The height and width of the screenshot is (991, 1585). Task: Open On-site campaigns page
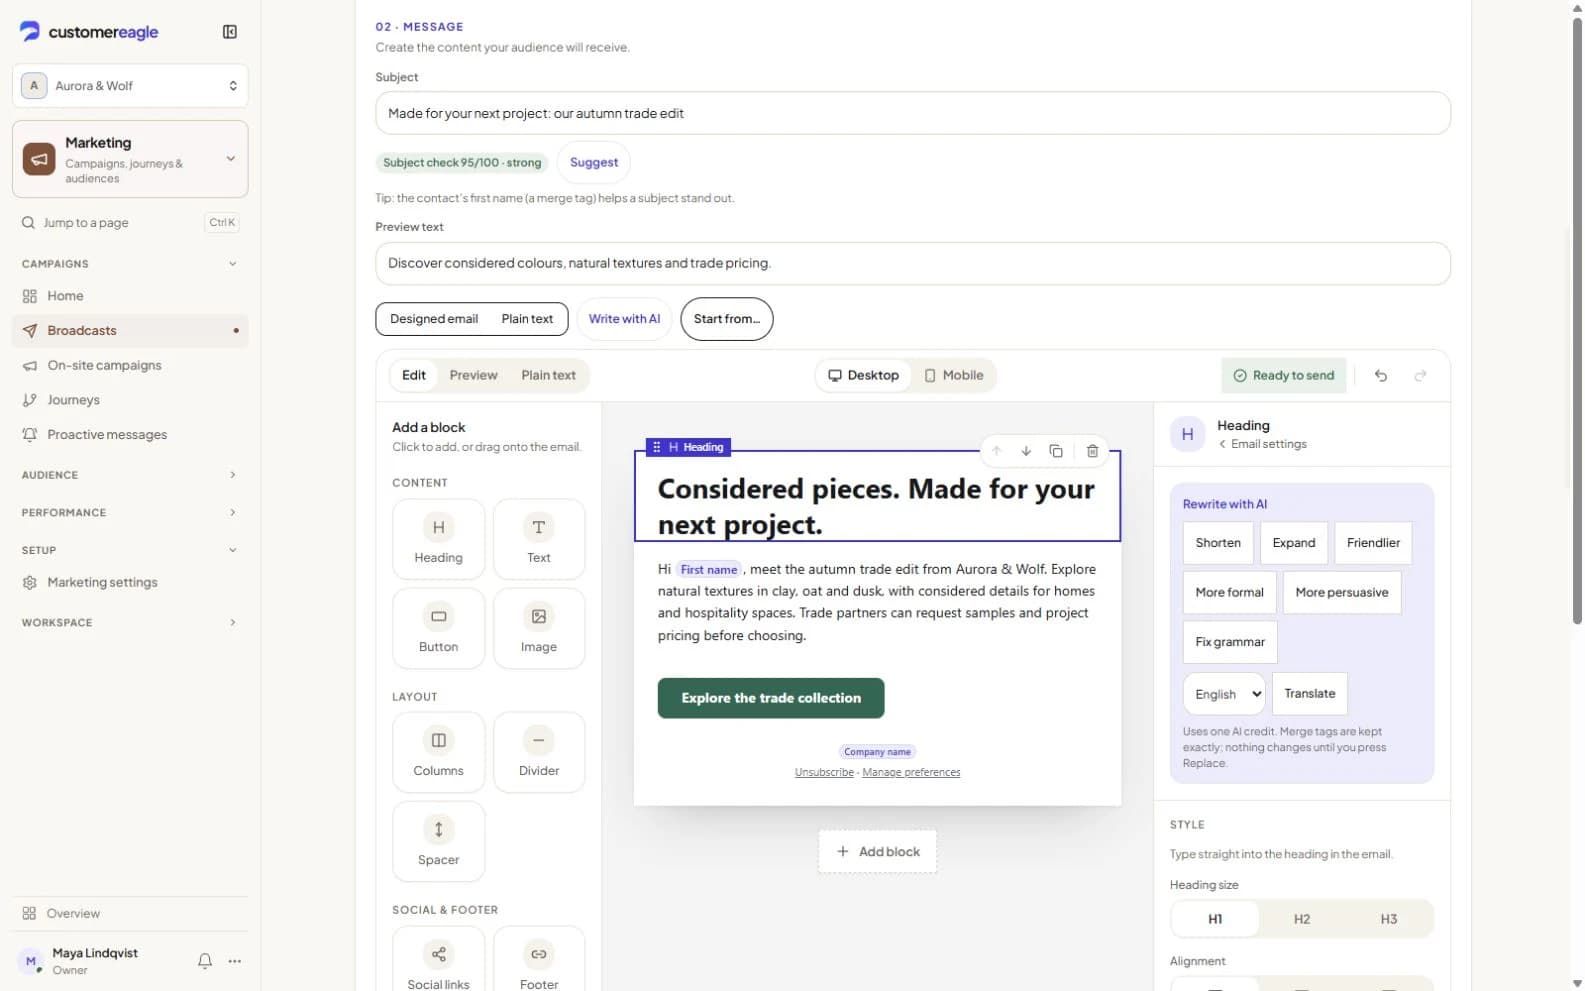(130, 365)
